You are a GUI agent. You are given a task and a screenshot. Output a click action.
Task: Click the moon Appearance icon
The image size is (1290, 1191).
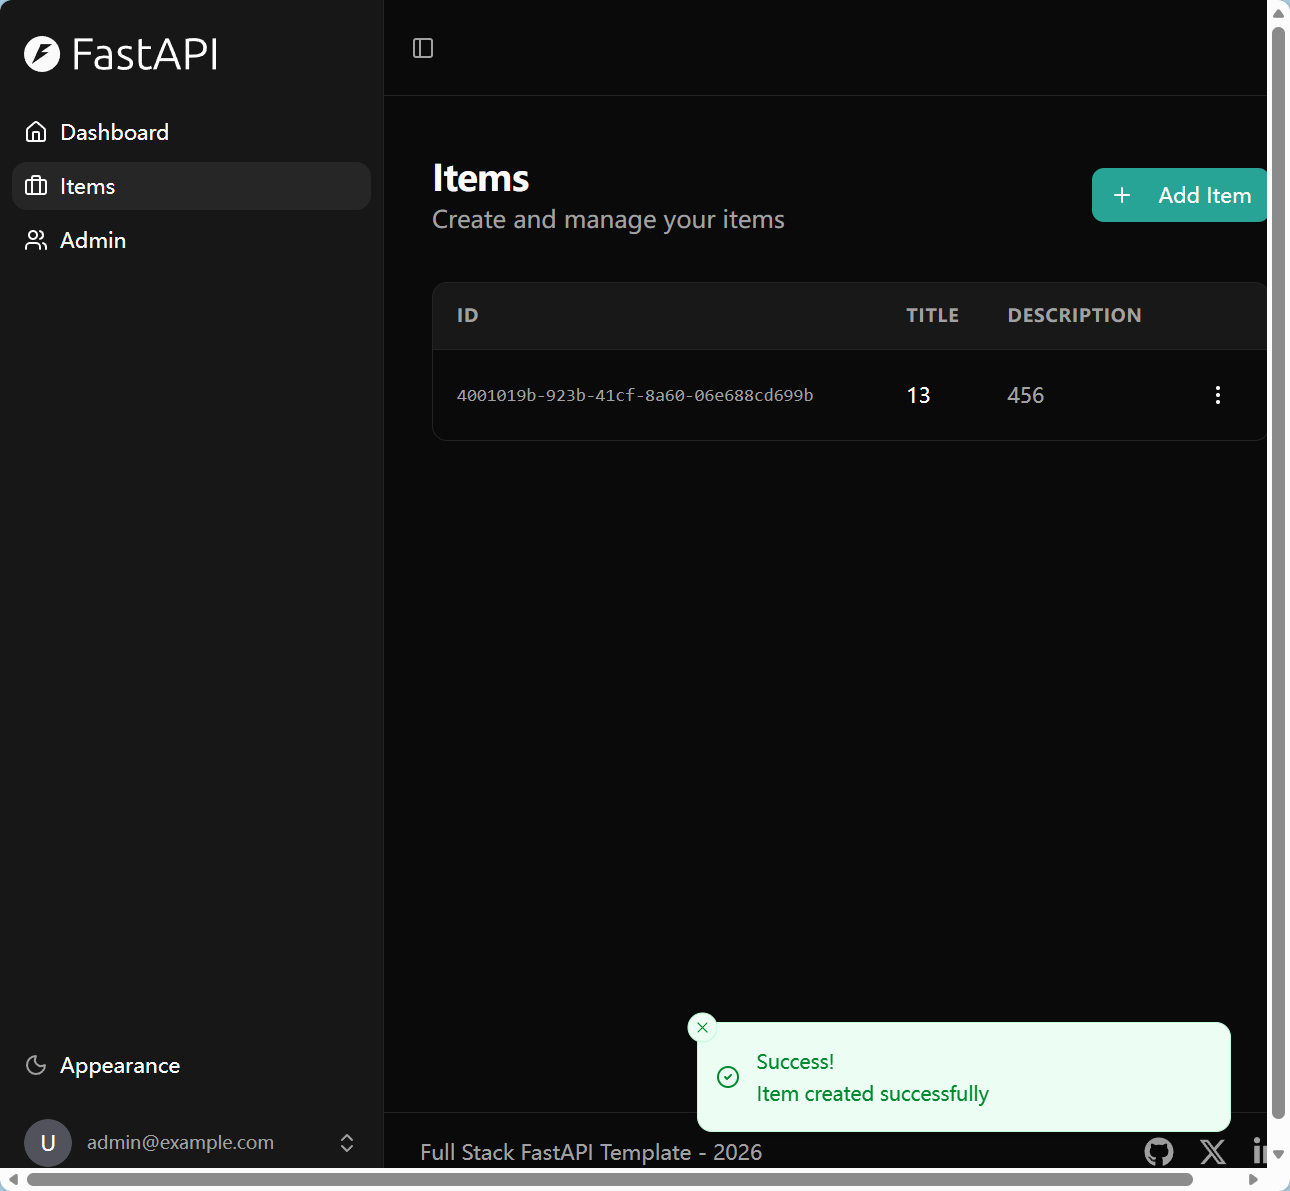pos(36,1066)
